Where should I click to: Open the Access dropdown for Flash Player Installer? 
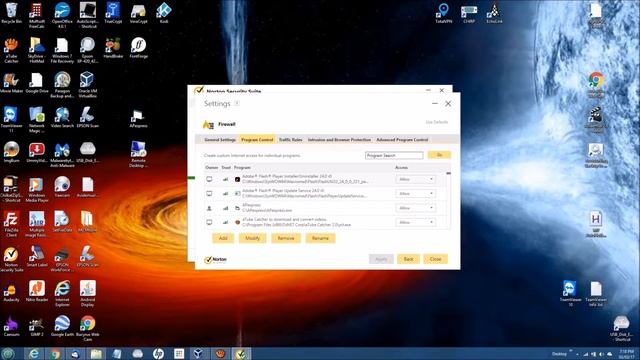pyautogui.click(x=415, y=179)
